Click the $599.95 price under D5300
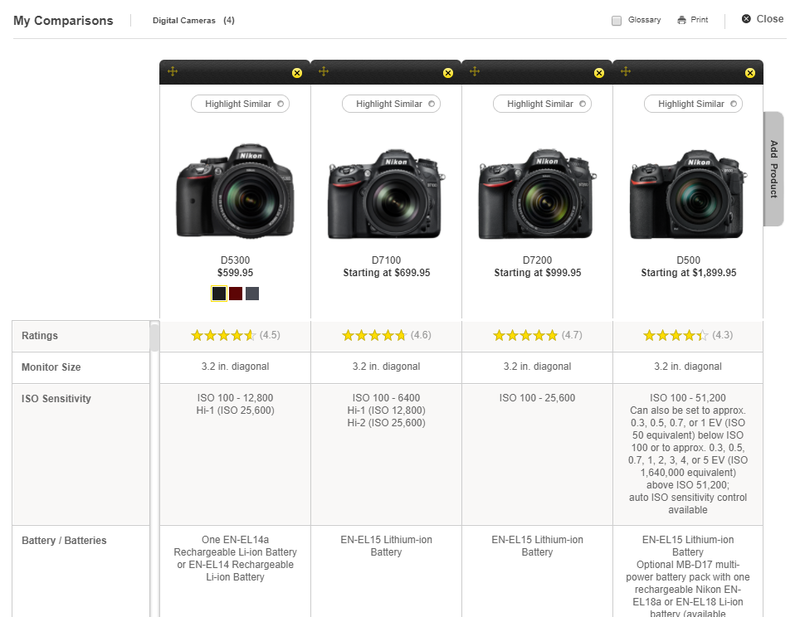This screenshot has width=800, height=617. [x=235, y=273]
